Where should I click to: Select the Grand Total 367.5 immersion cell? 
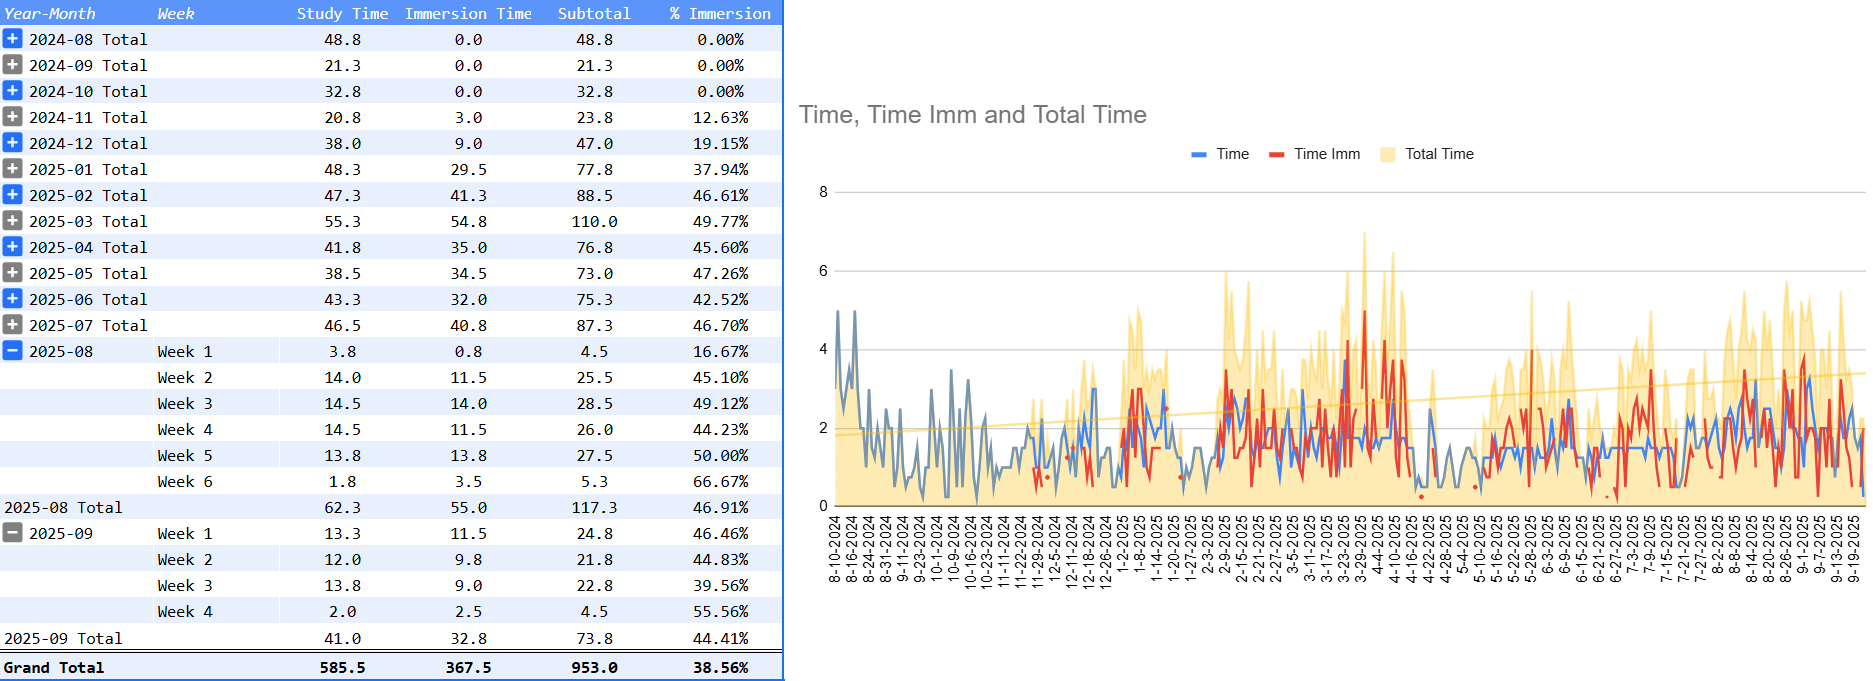468,667
